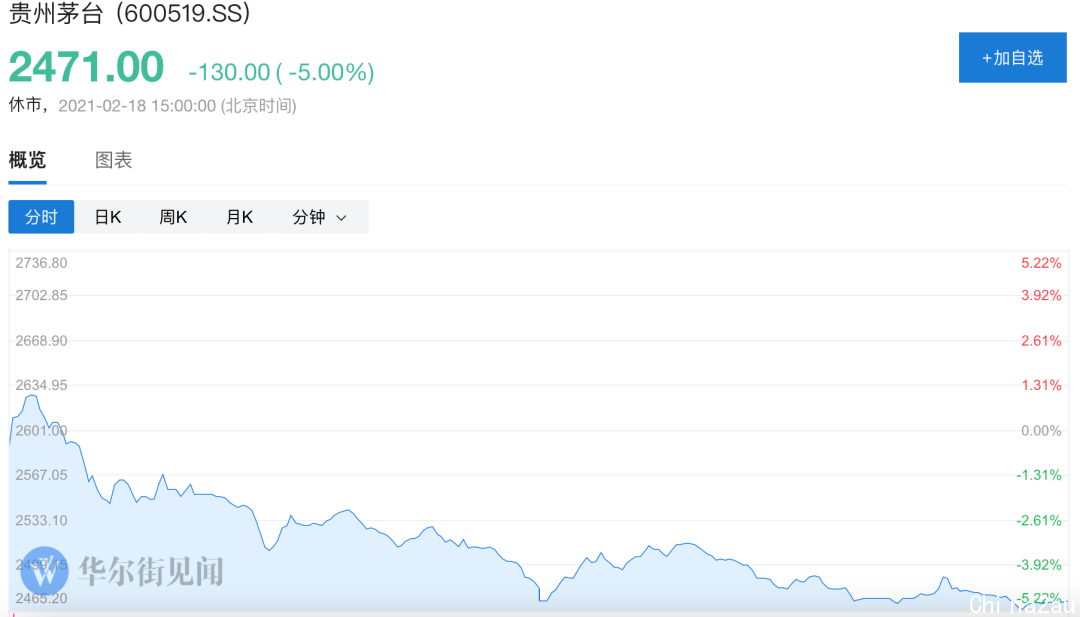The image size is (1080, 617).
Task: Click the current price 2471.00
Action: tap(86, 67)
